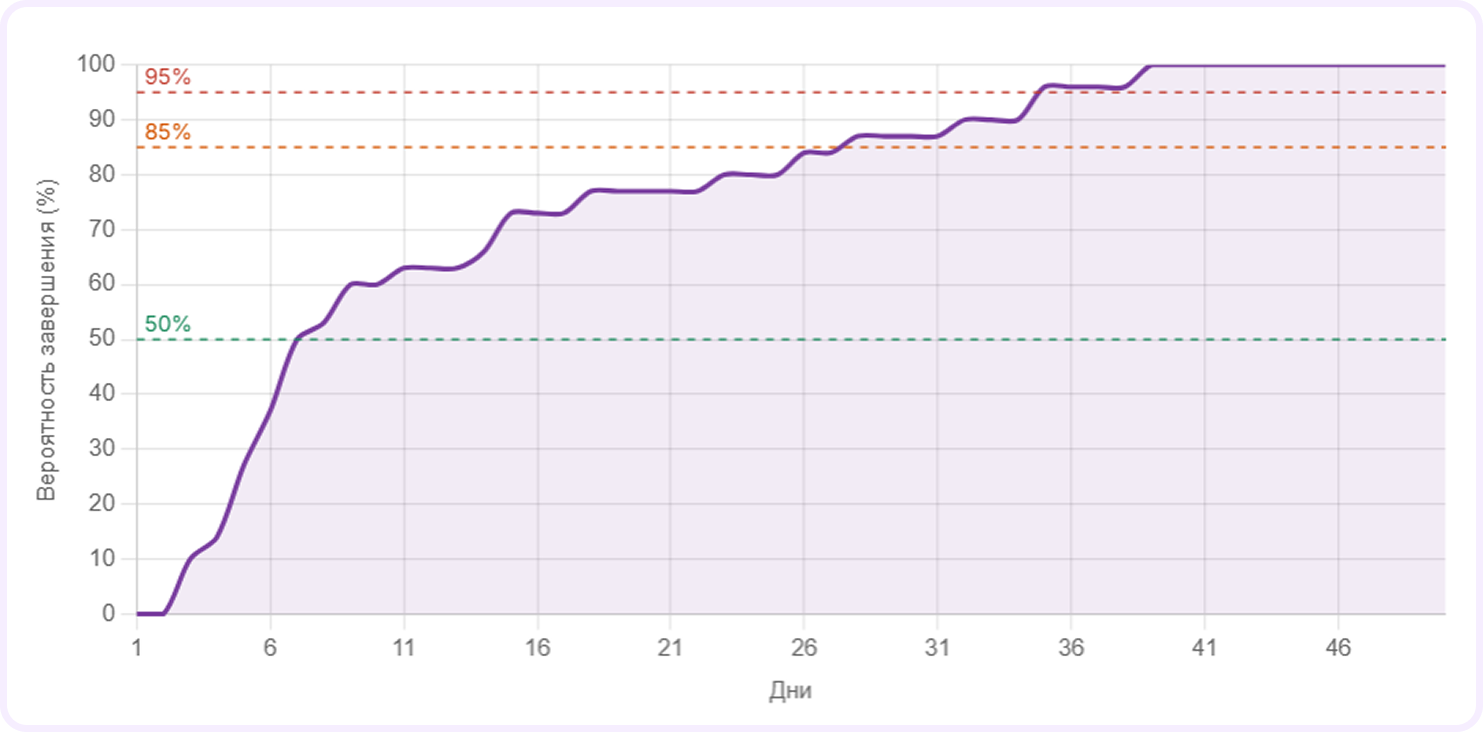The height and width of the screenshot is (732, 1483).
Task: Select x-axis tick label 26
Action: click(804, 648)
